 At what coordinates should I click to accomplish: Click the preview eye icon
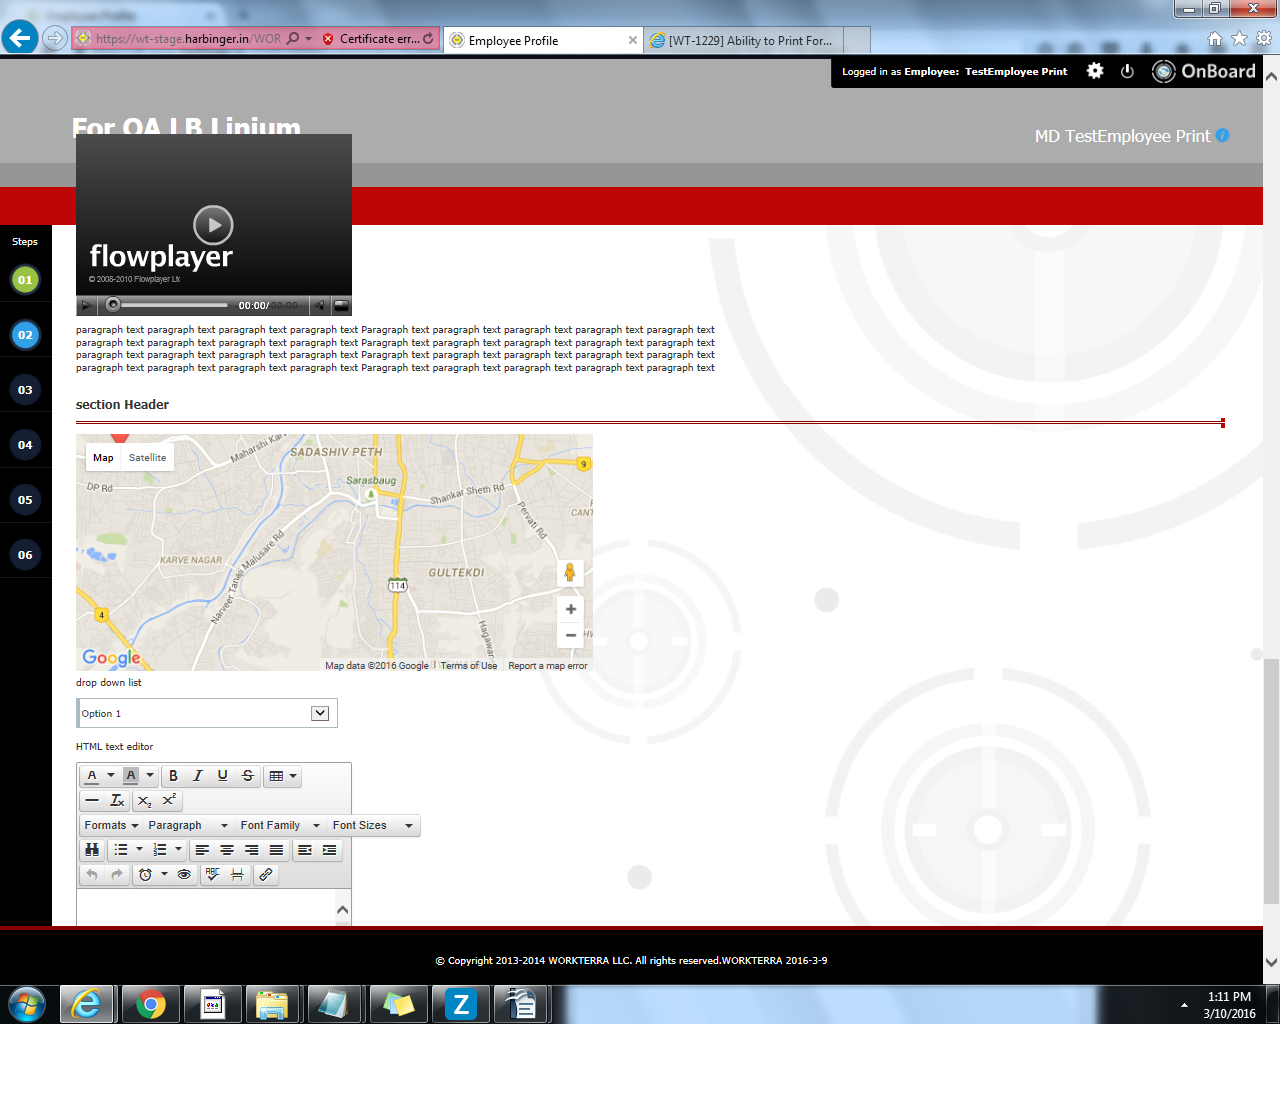point(184,875)
